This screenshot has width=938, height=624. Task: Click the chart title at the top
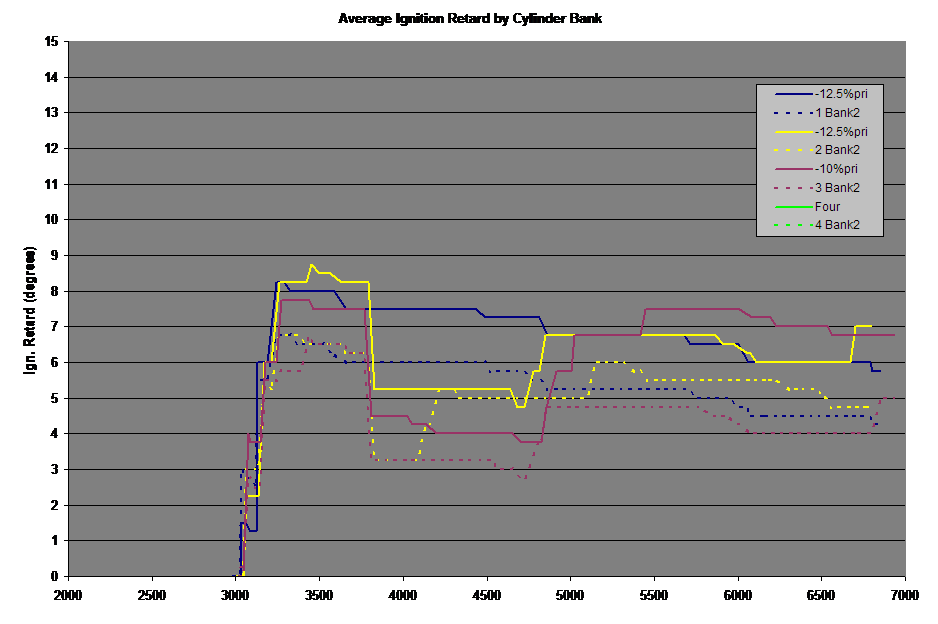[468, 18]
